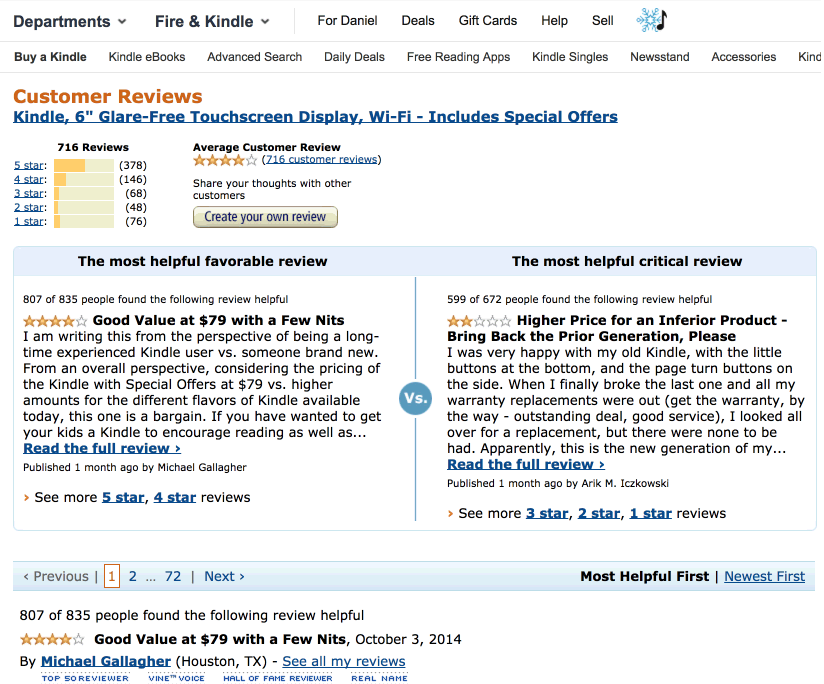
Task: Click the 5 star histogram bar
Action: 83,165
